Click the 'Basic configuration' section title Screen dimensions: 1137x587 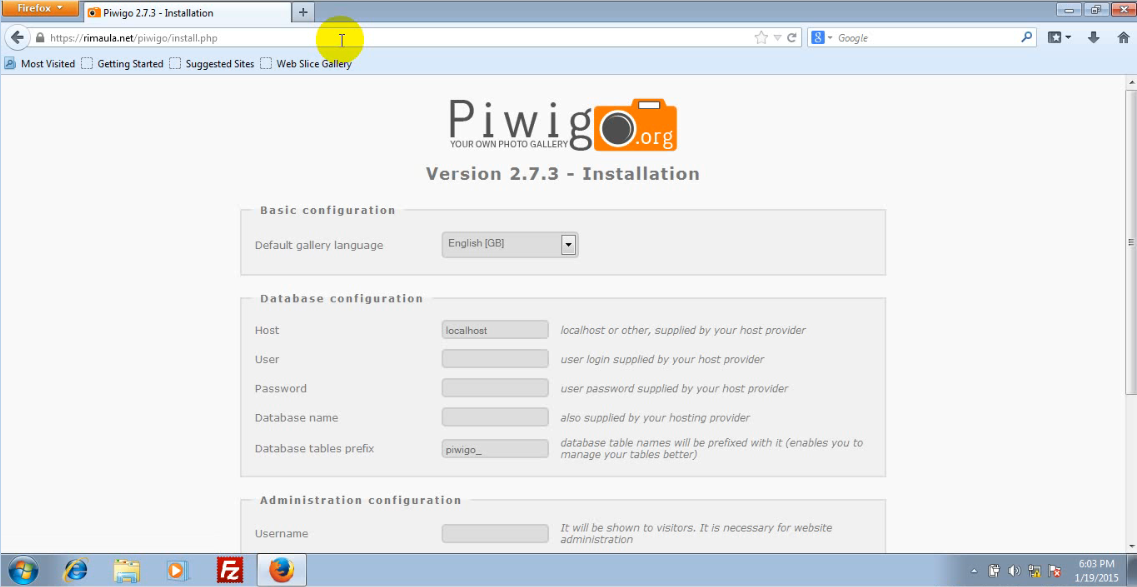(x=328, y=210)
